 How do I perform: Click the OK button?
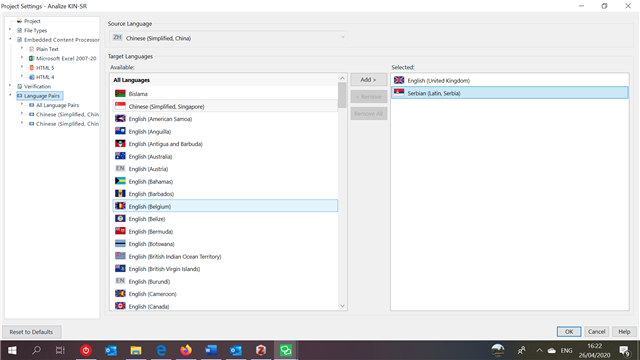pos(569,332)
